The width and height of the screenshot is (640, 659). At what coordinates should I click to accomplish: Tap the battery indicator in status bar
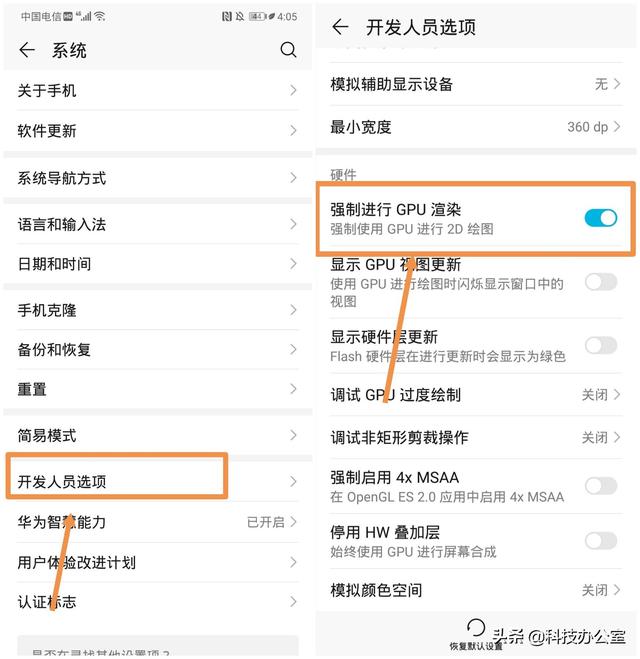coord(261,16)
